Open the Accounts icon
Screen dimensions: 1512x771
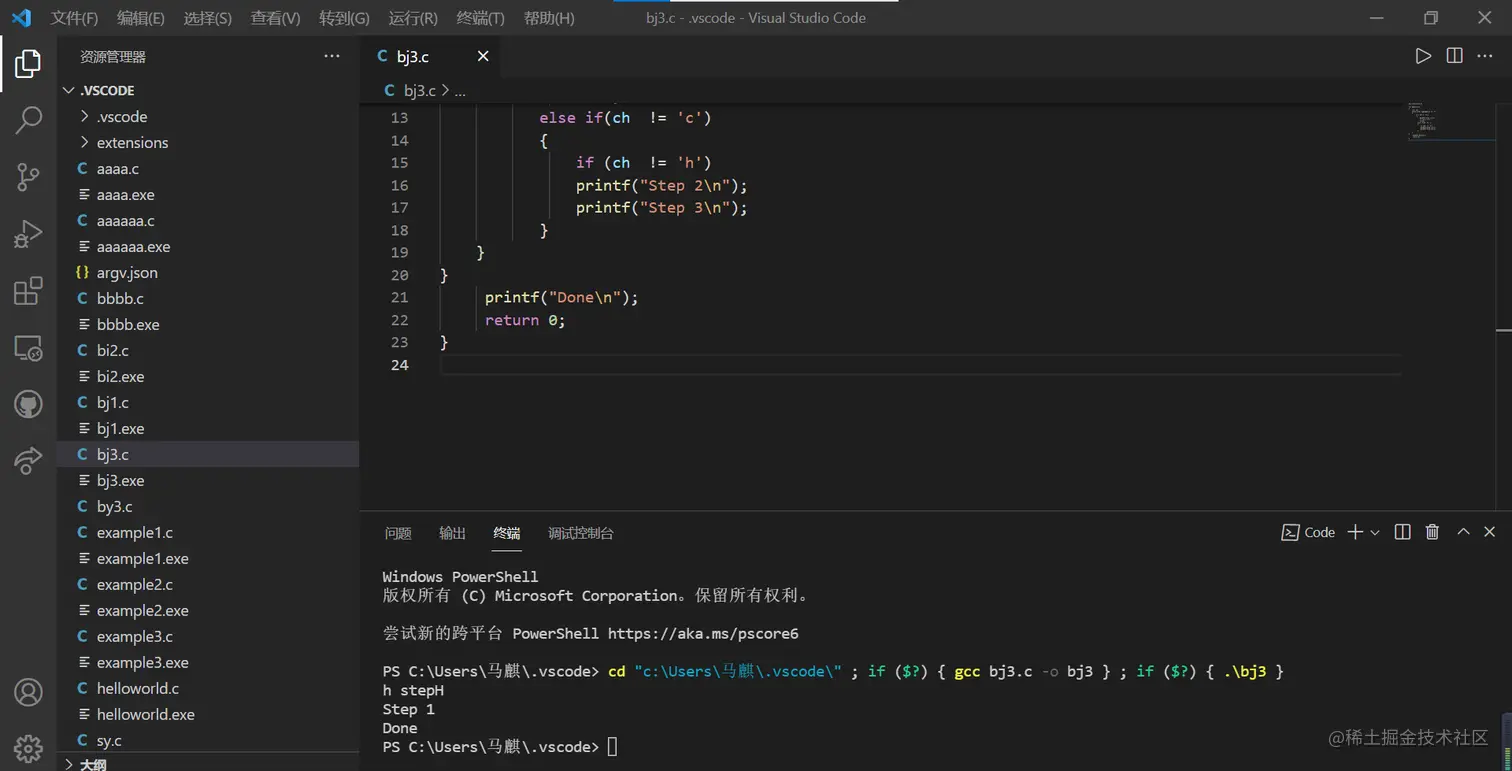(27, 692)
